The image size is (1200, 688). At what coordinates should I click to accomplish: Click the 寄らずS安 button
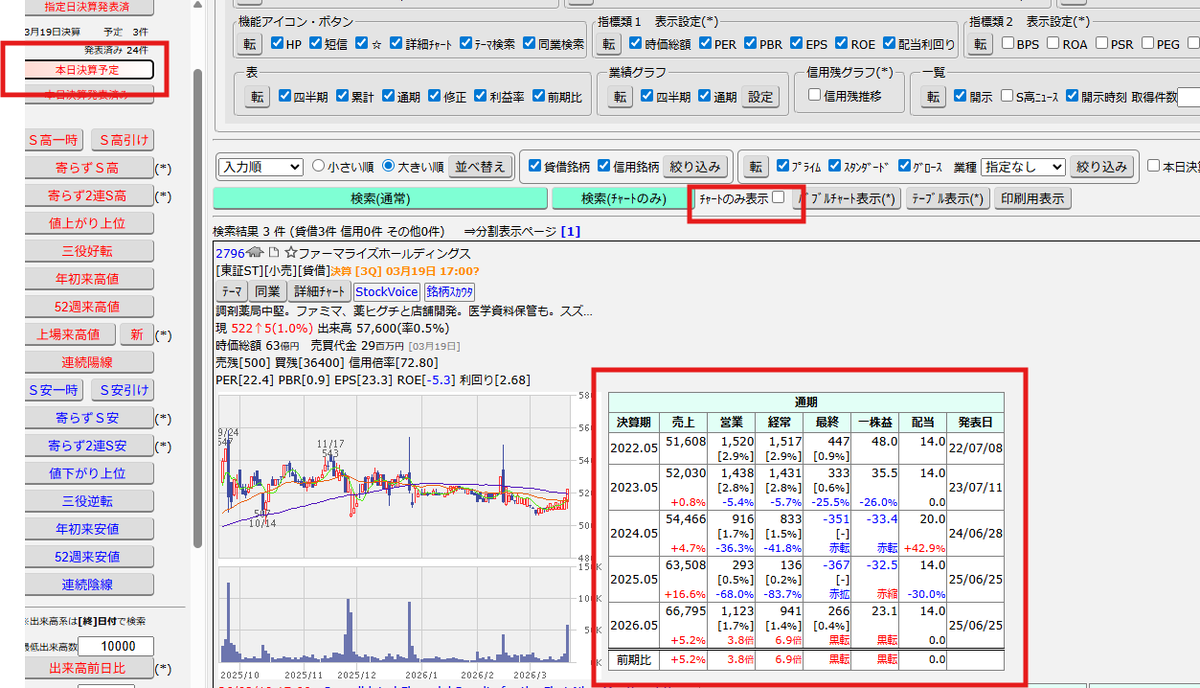[x=88, y=418]
